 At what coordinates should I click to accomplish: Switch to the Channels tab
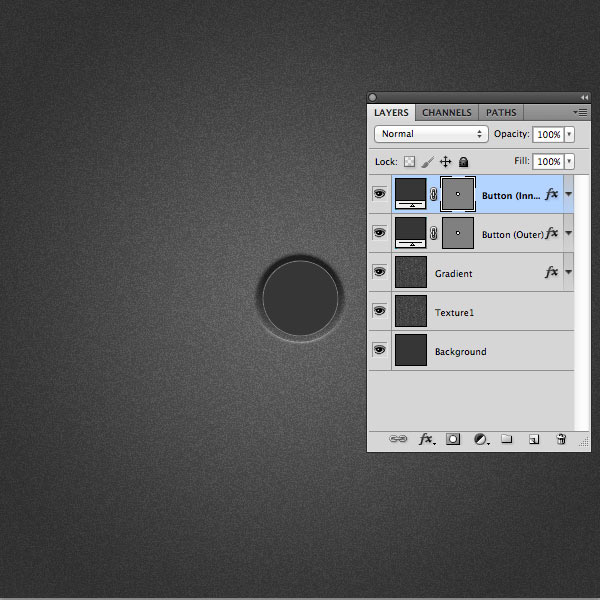coord(447,112)
